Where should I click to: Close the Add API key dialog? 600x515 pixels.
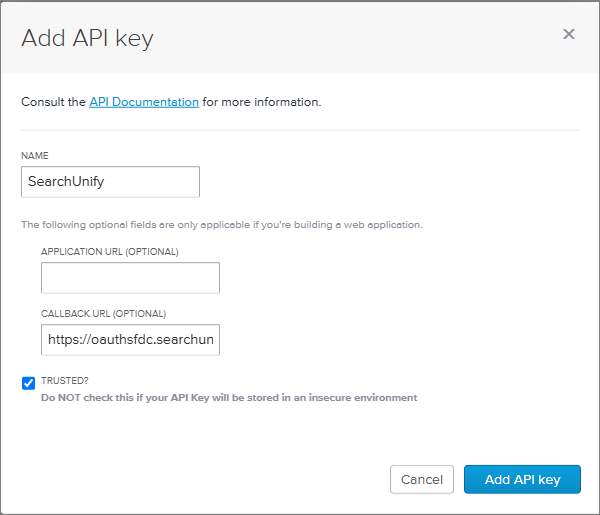point(568,34)
